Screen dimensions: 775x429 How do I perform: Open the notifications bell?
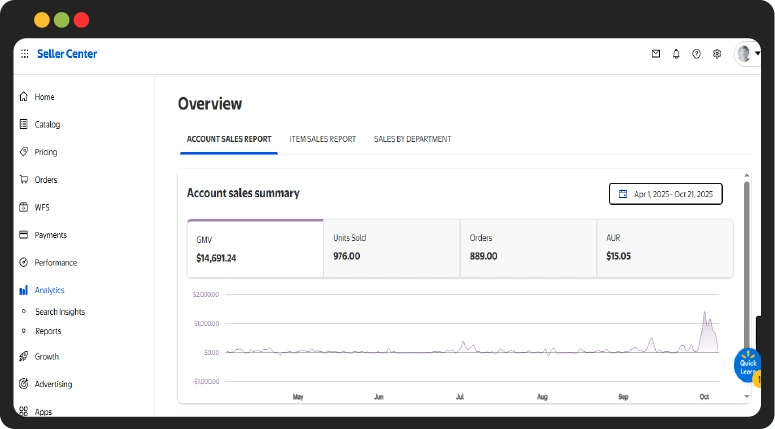[x=676, y=54]
